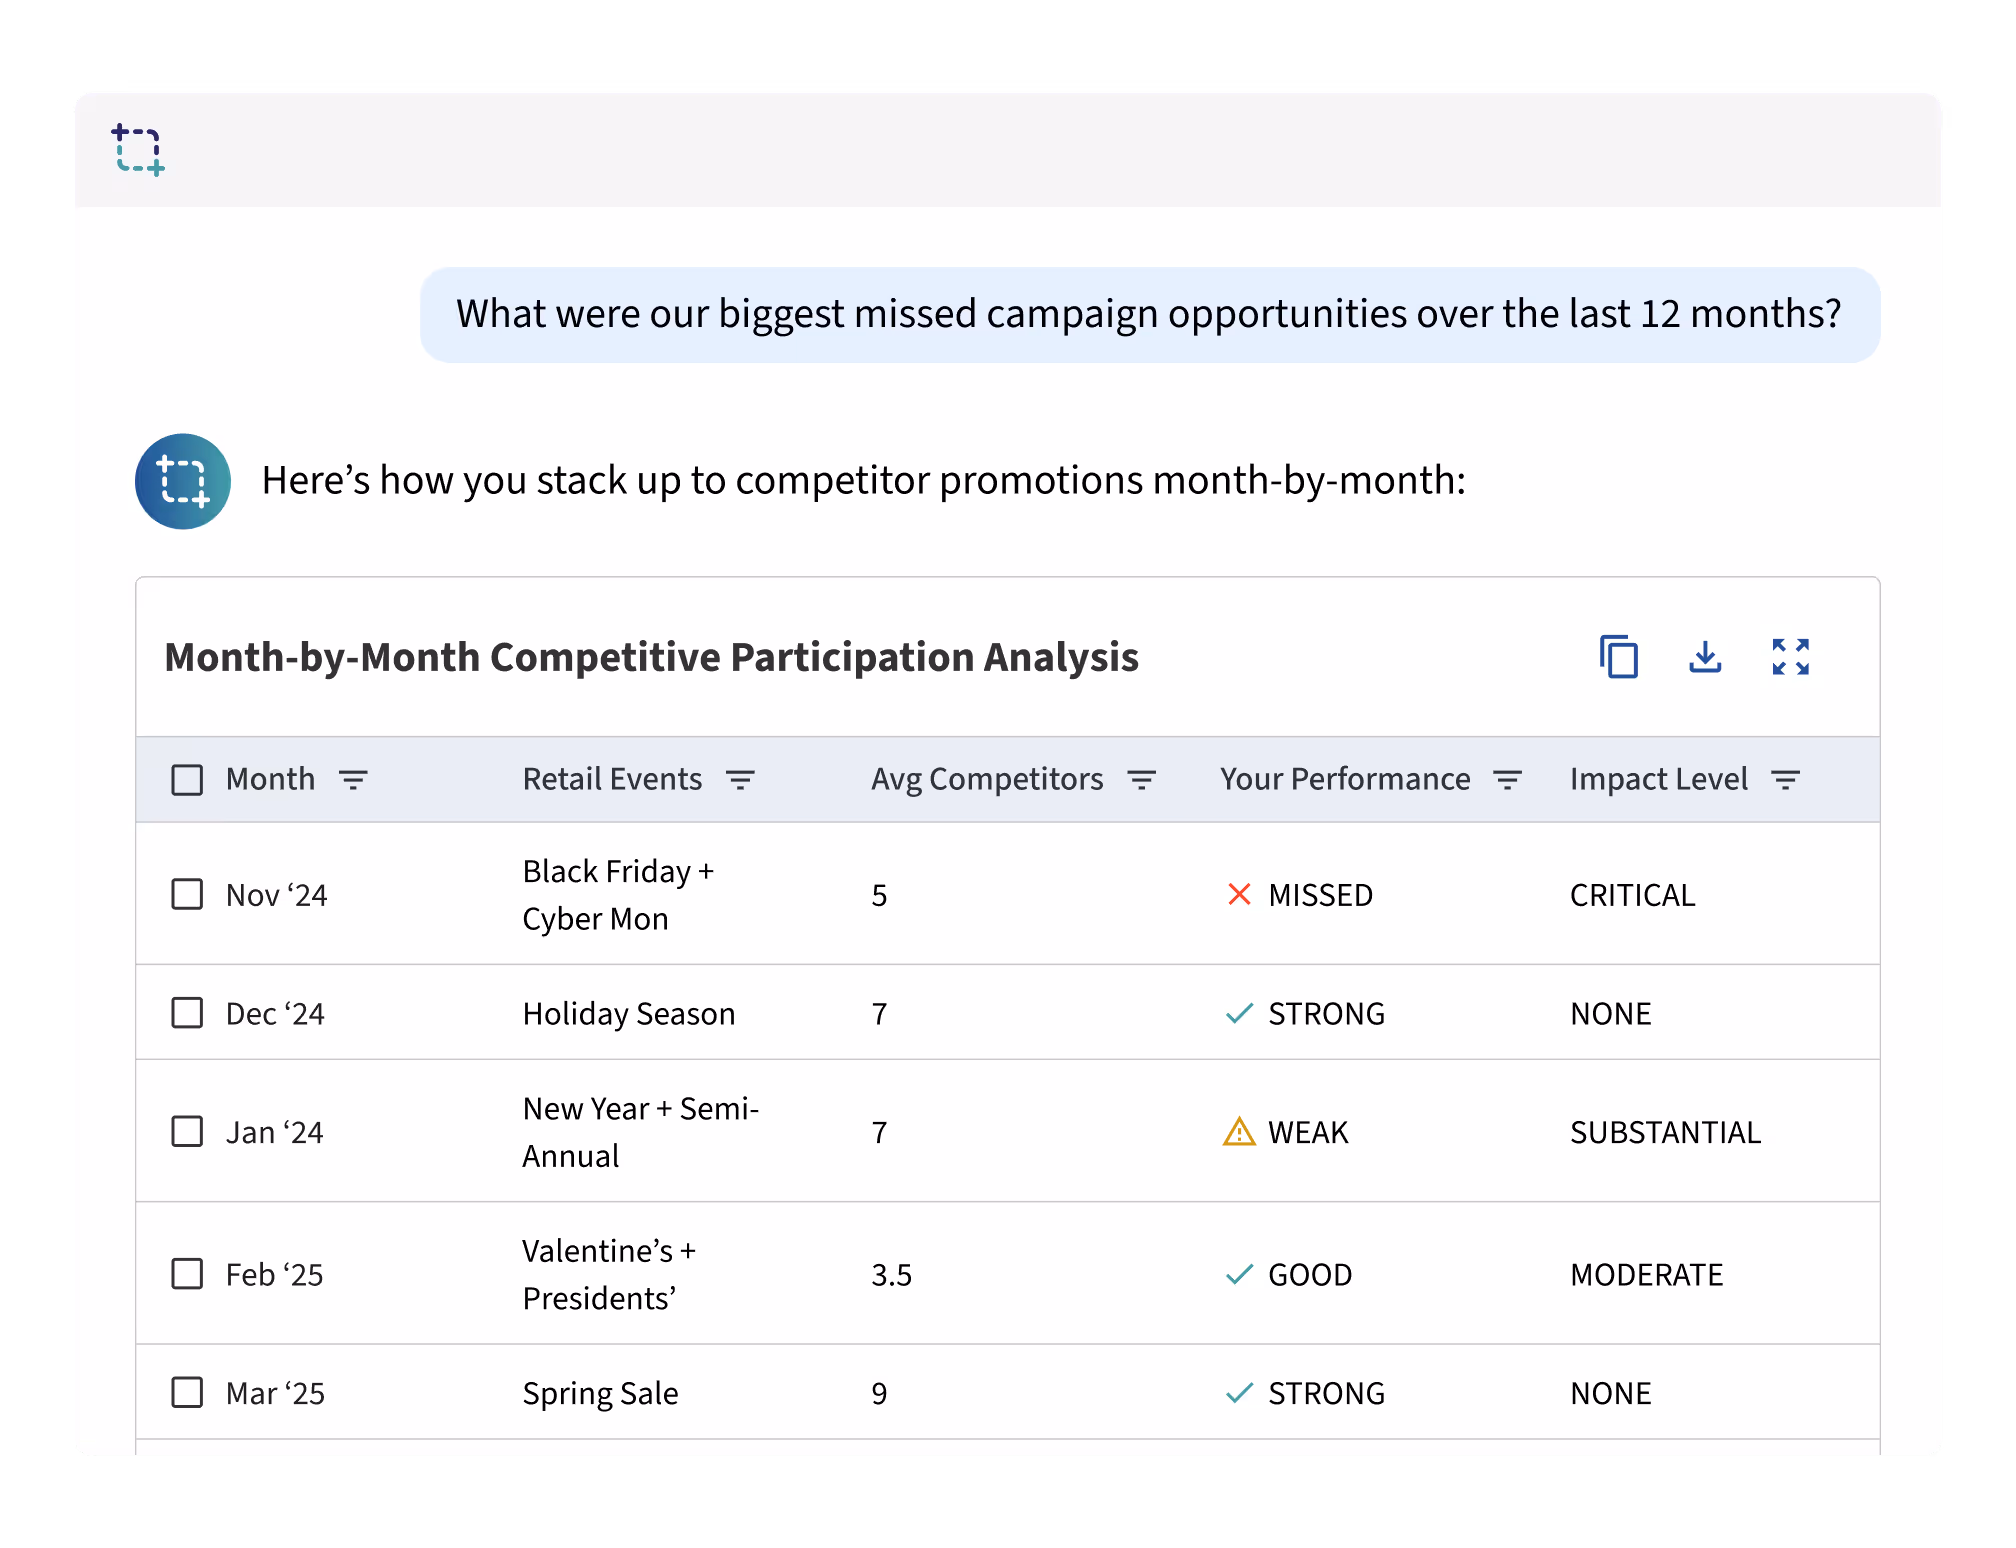Open the Retail Events column filter
This screenshot has width=2016, height=1548.
tap(740, 779)
